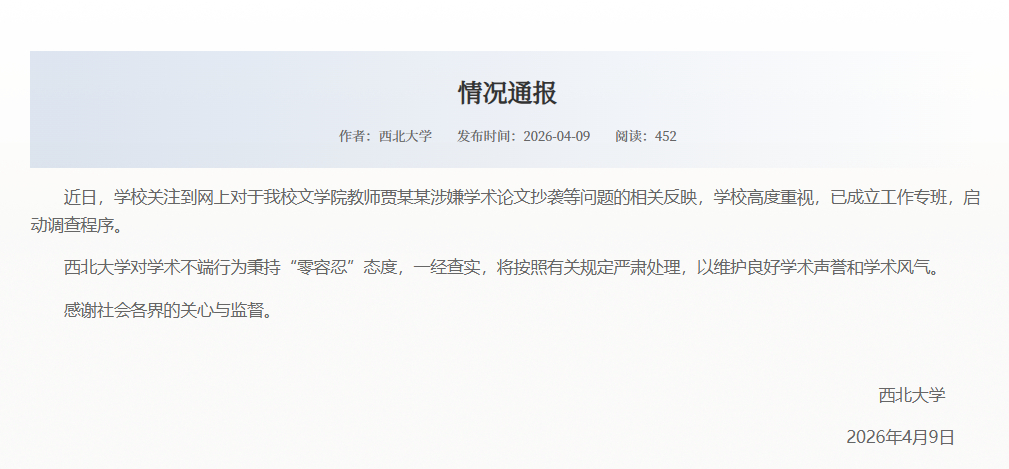
Task: Click the signature '西北大学' at the bottom
Action: pyautogui.click(x=912, y=395)
